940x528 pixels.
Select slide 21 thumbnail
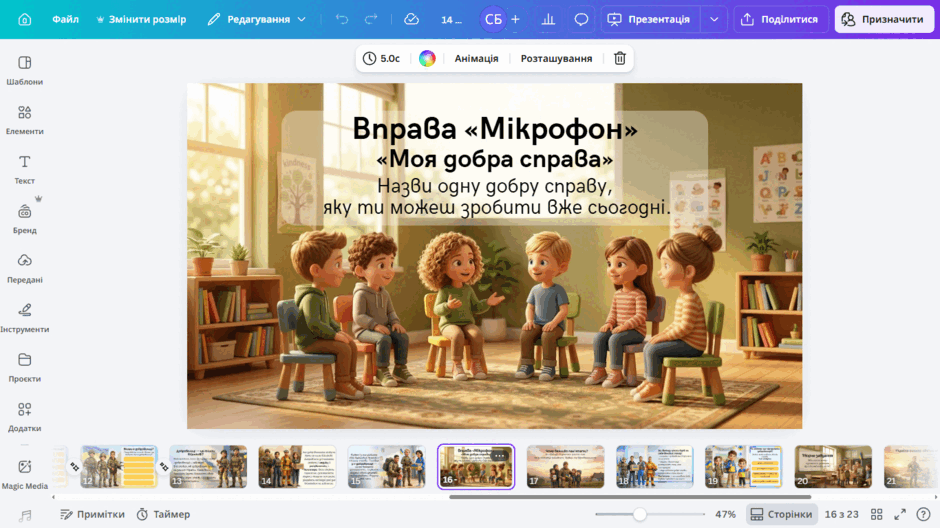[910, 466]
